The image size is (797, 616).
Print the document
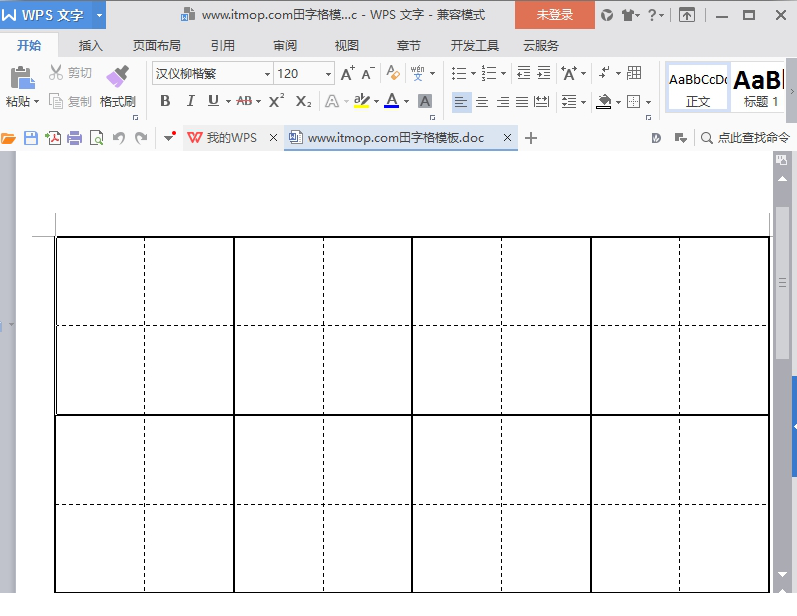tap(75, 138)
